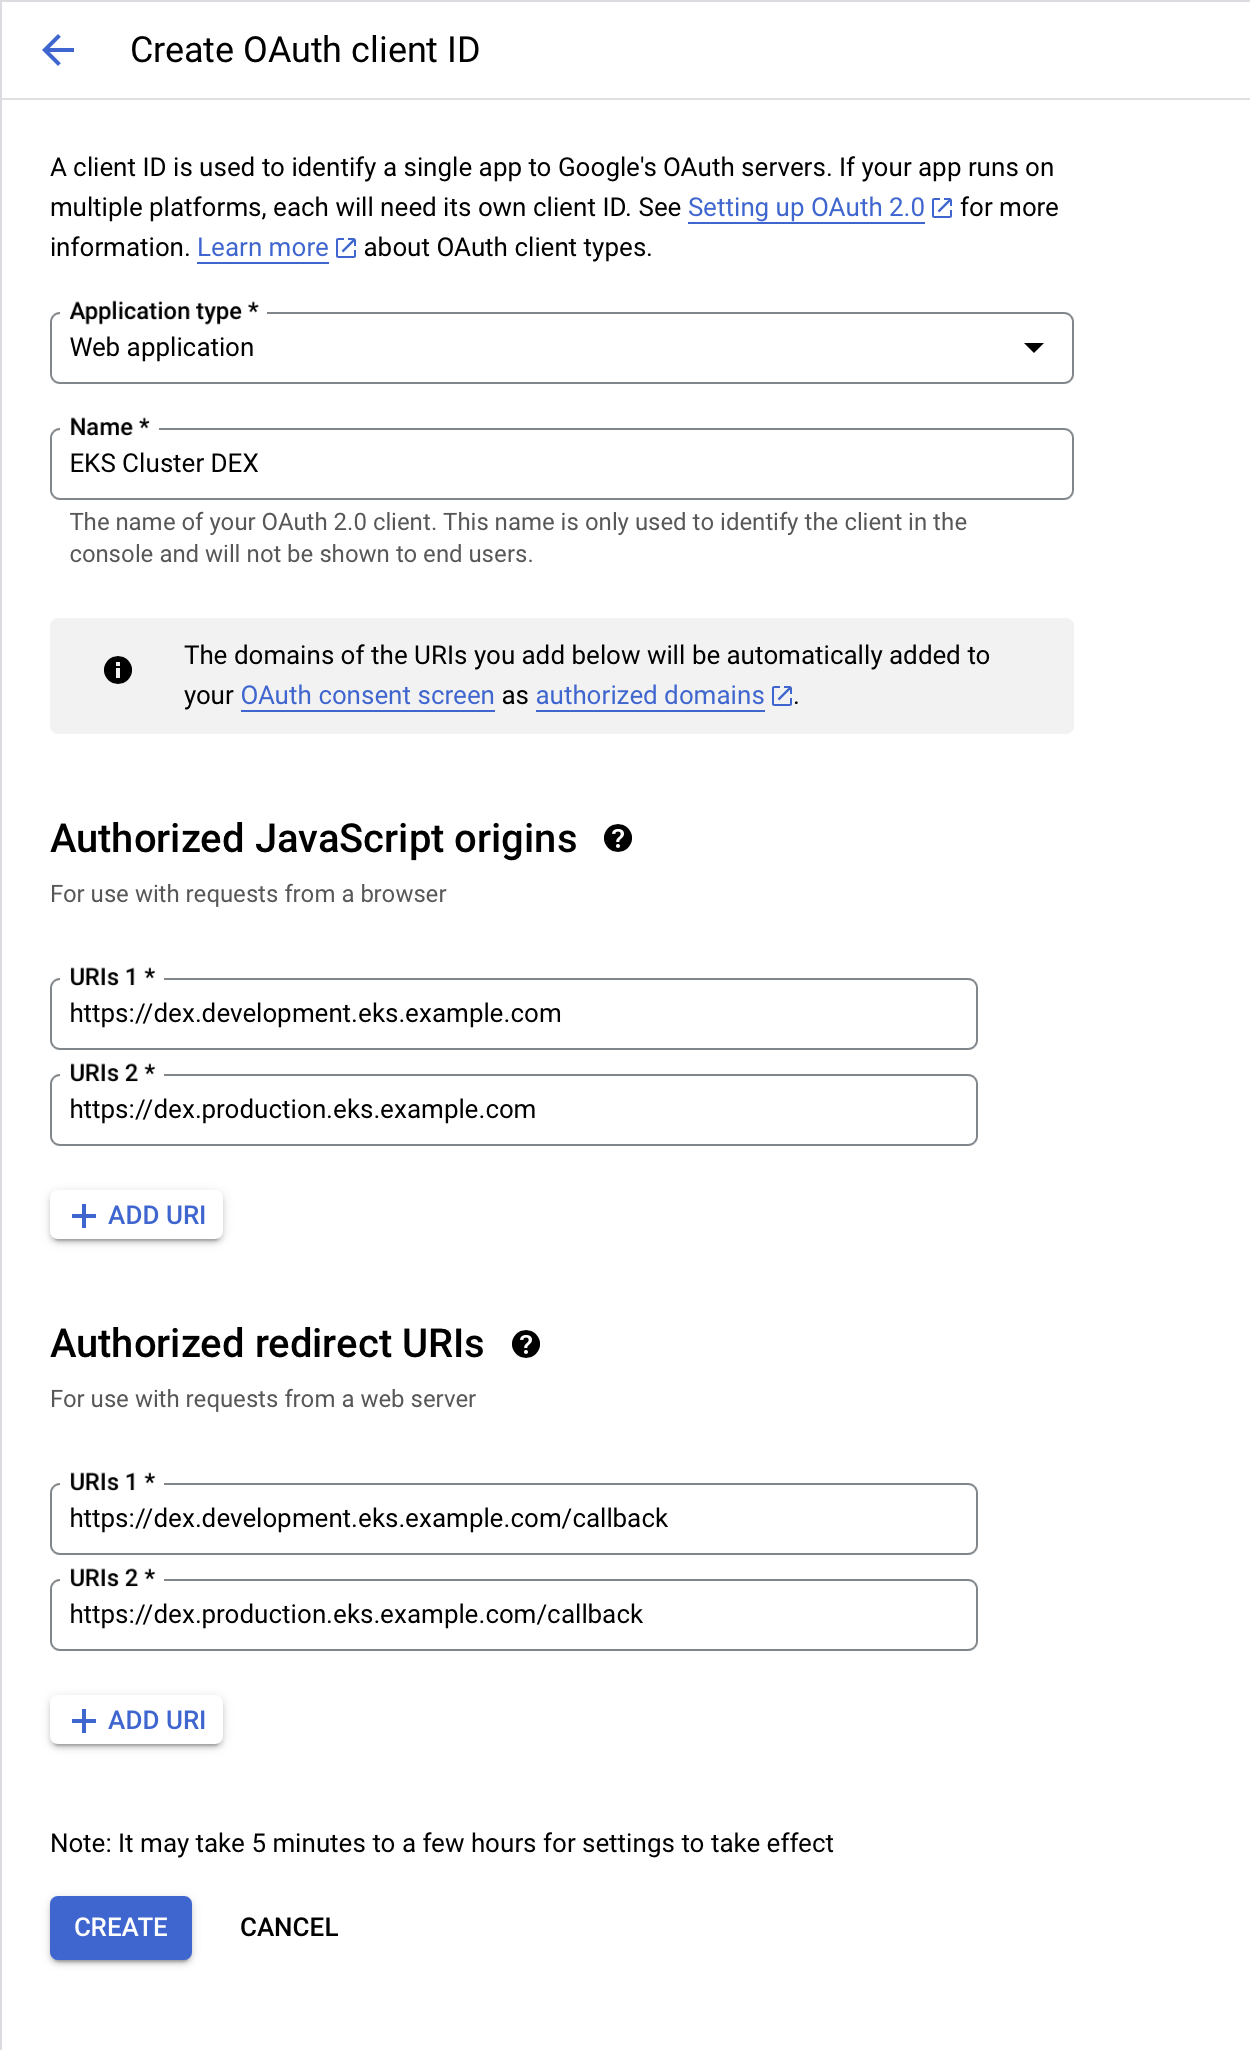Click the external link icon after Setting up OAuth 2.0
Image resolution: width=1250 pixels, height=2050 pixels.
point(940,207)
